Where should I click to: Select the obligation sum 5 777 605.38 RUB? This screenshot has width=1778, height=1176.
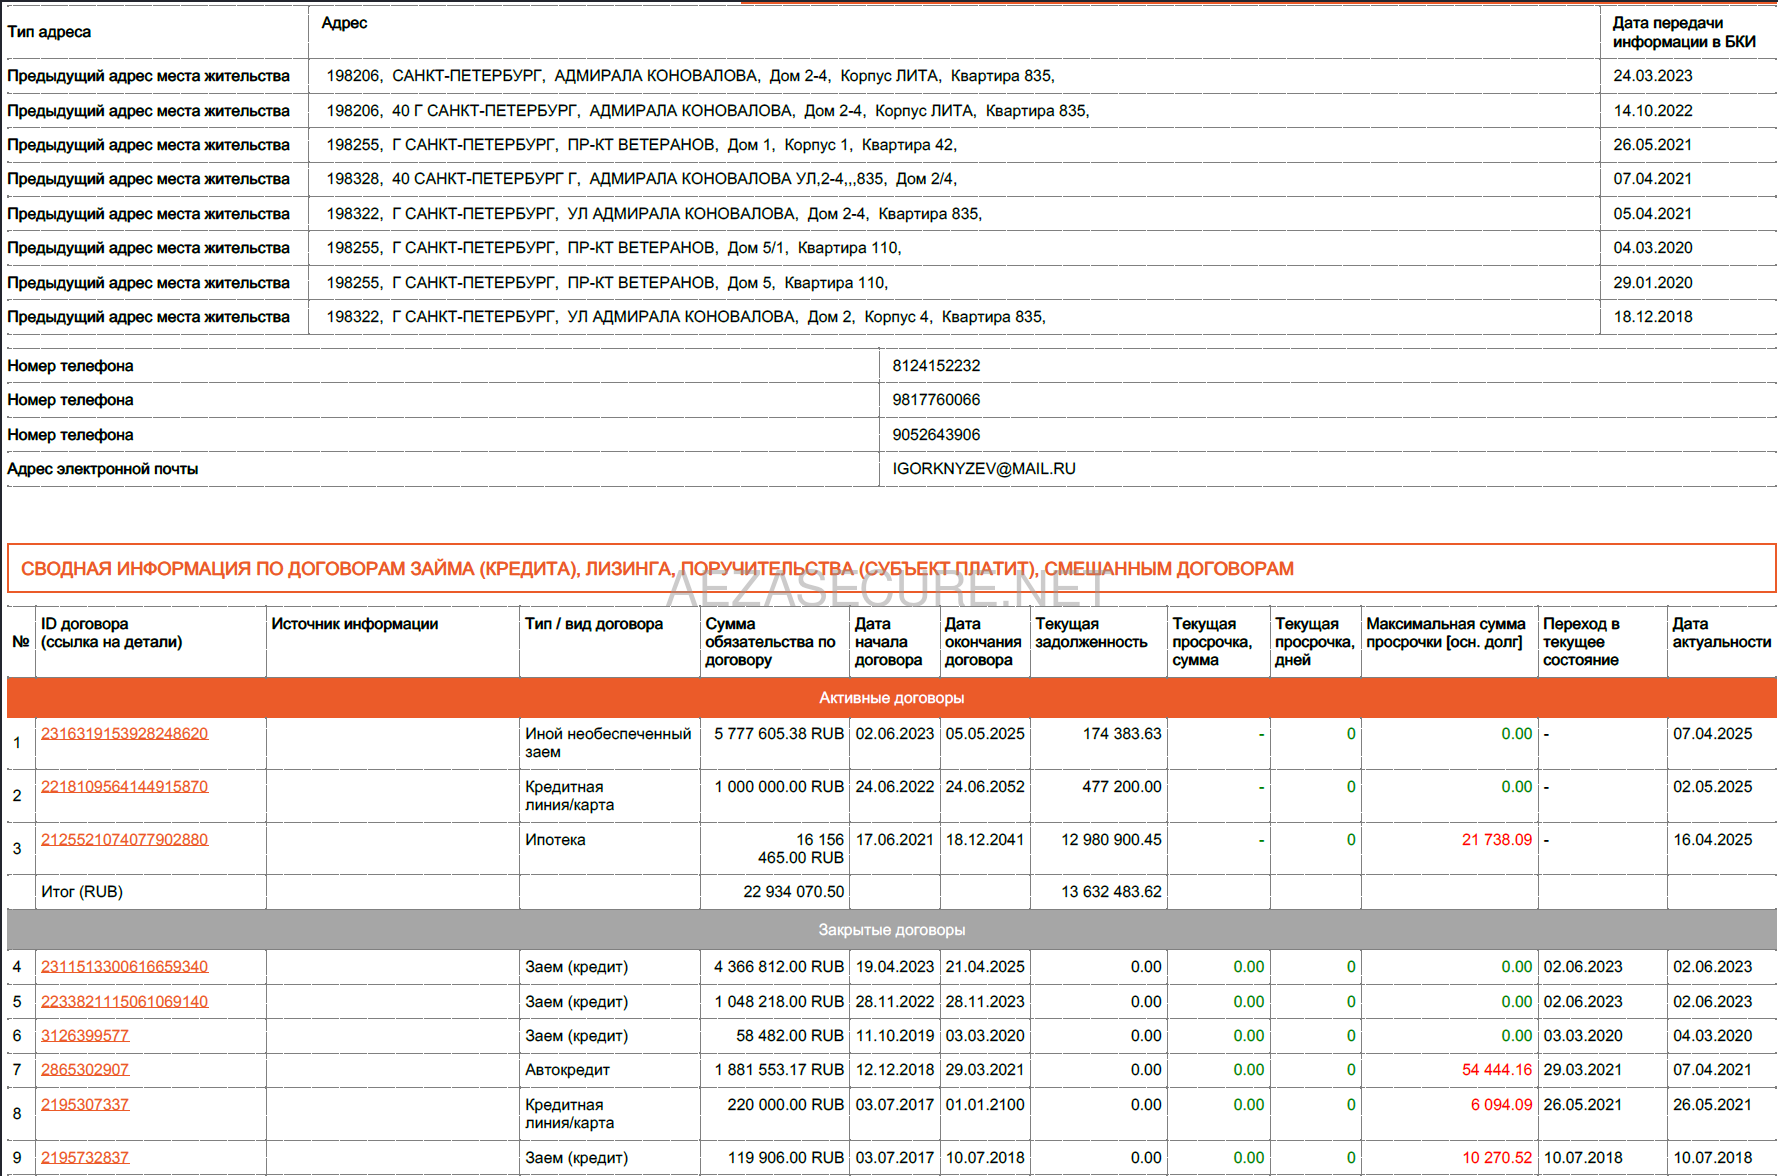pos(779,734)
